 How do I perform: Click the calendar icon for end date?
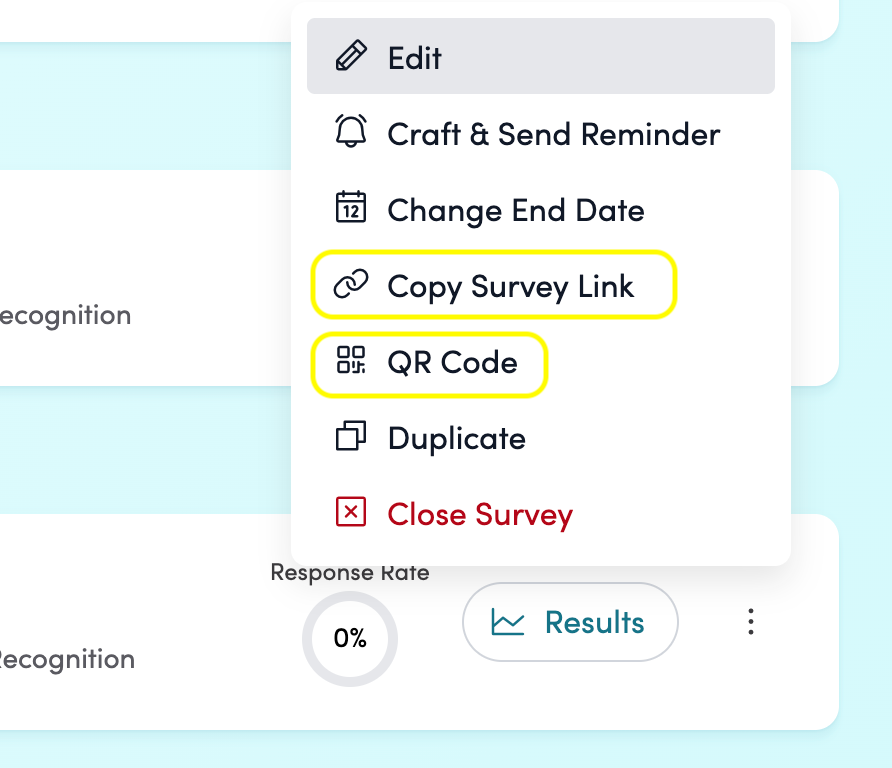[351, 209]
